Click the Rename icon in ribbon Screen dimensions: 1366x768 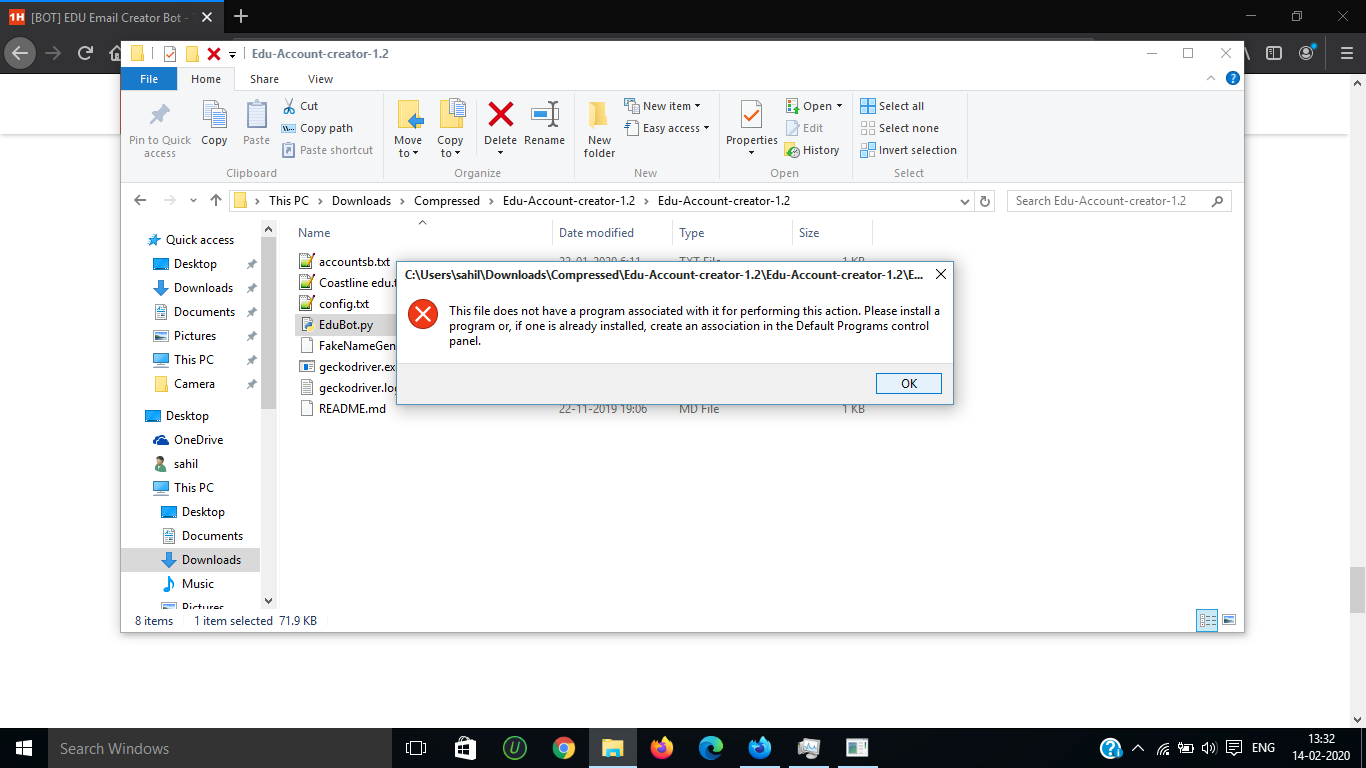click(544, 115)
